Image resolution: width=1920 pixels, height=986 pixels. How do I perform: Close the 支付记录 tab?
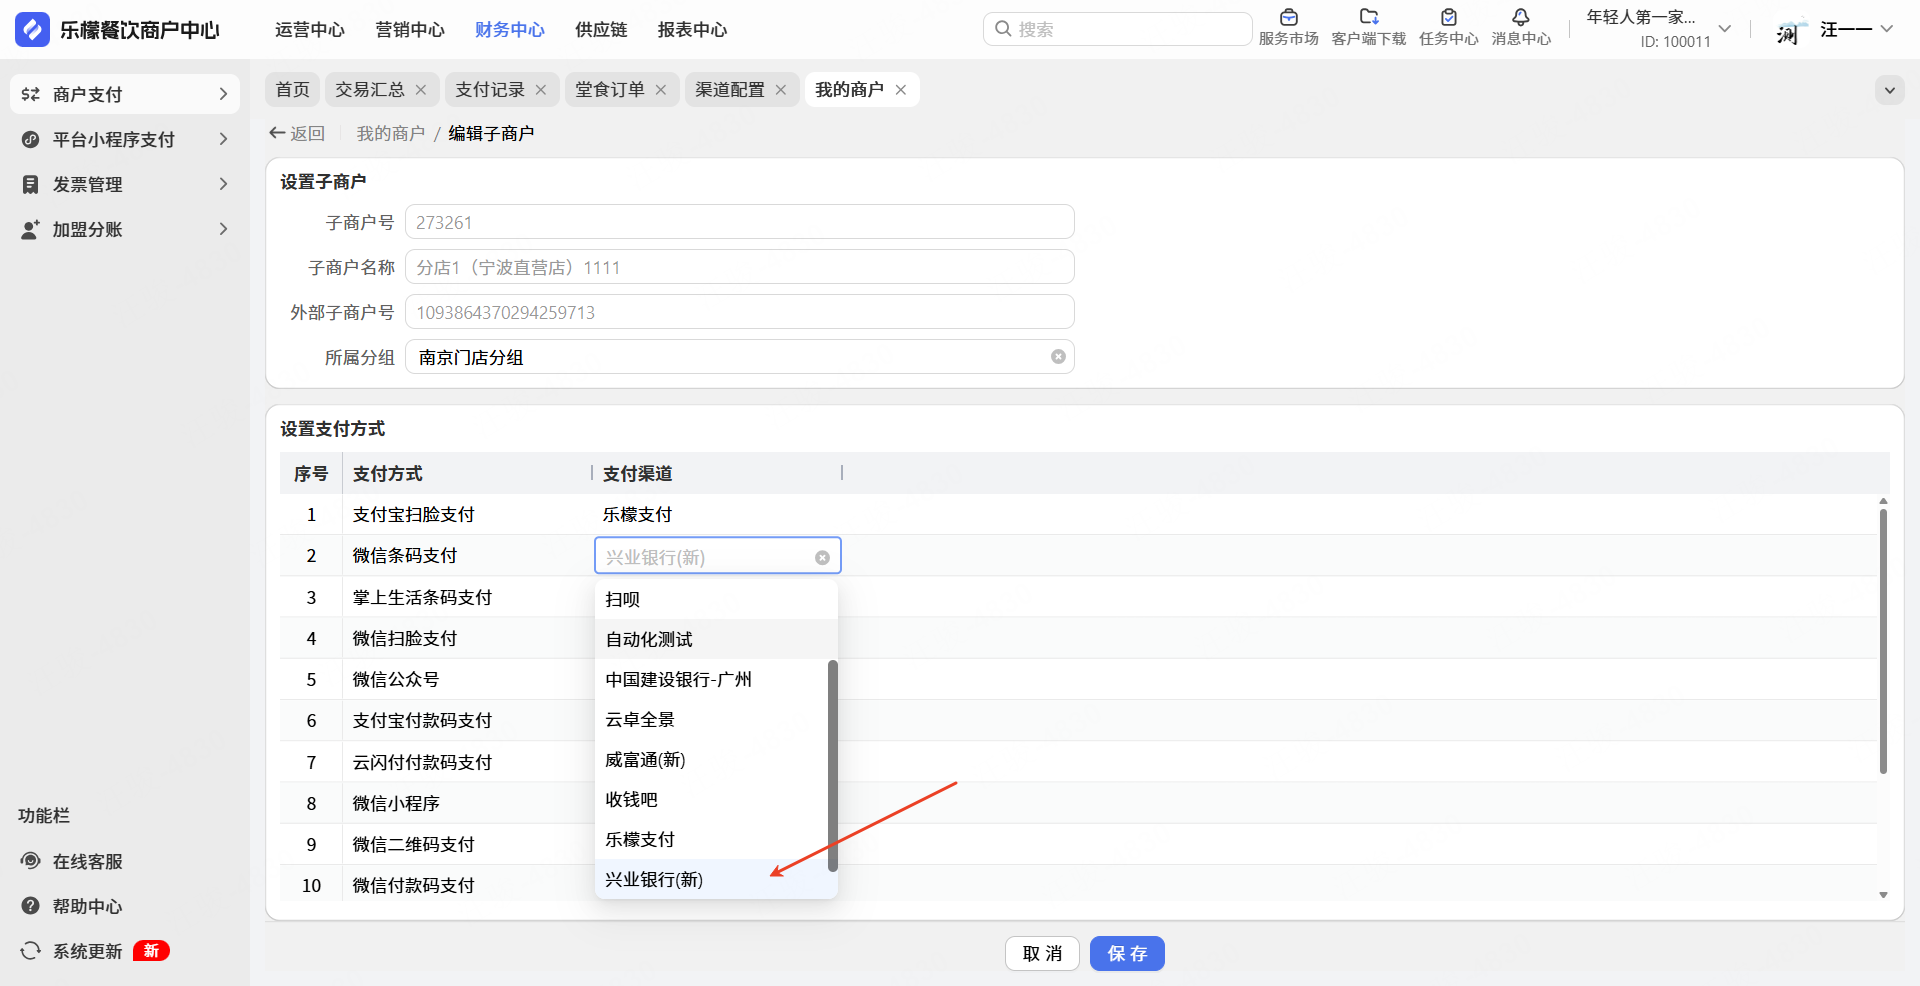click(x=541, y=90)
